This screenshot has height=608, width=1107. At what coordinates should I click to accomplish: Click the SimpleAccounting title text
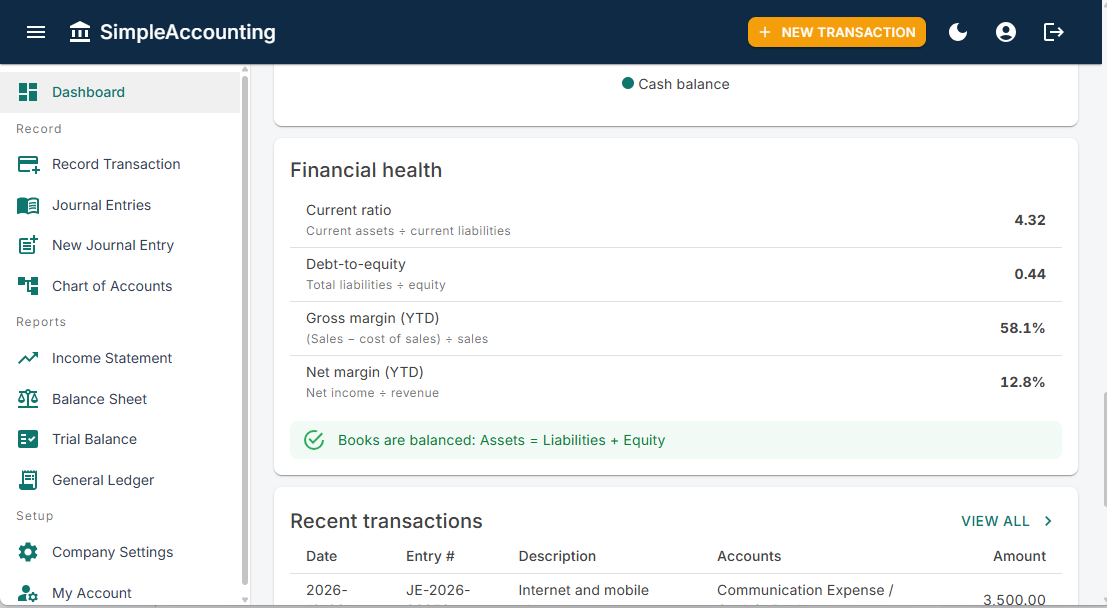tap(188, 32)
